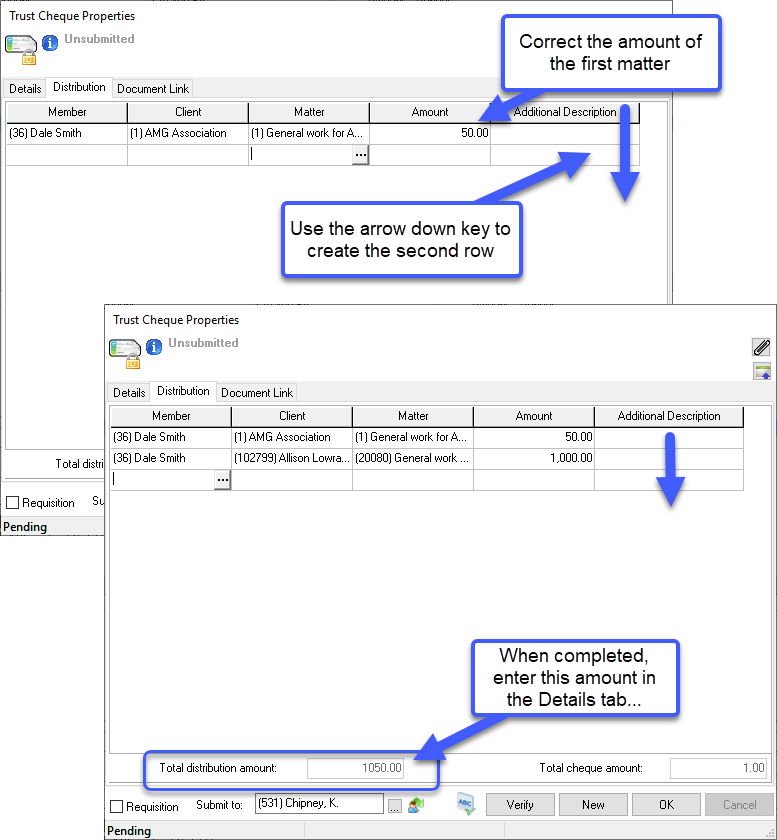Click the Amount column header in front window
Screen dimensions: 777x840
(534, 416)
